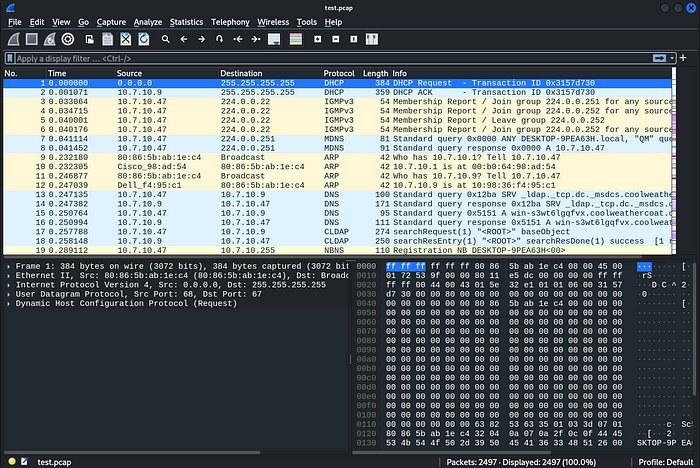700x468 pixels.
Task: Jump to the first packet
Action: click(x=238, y=39)
